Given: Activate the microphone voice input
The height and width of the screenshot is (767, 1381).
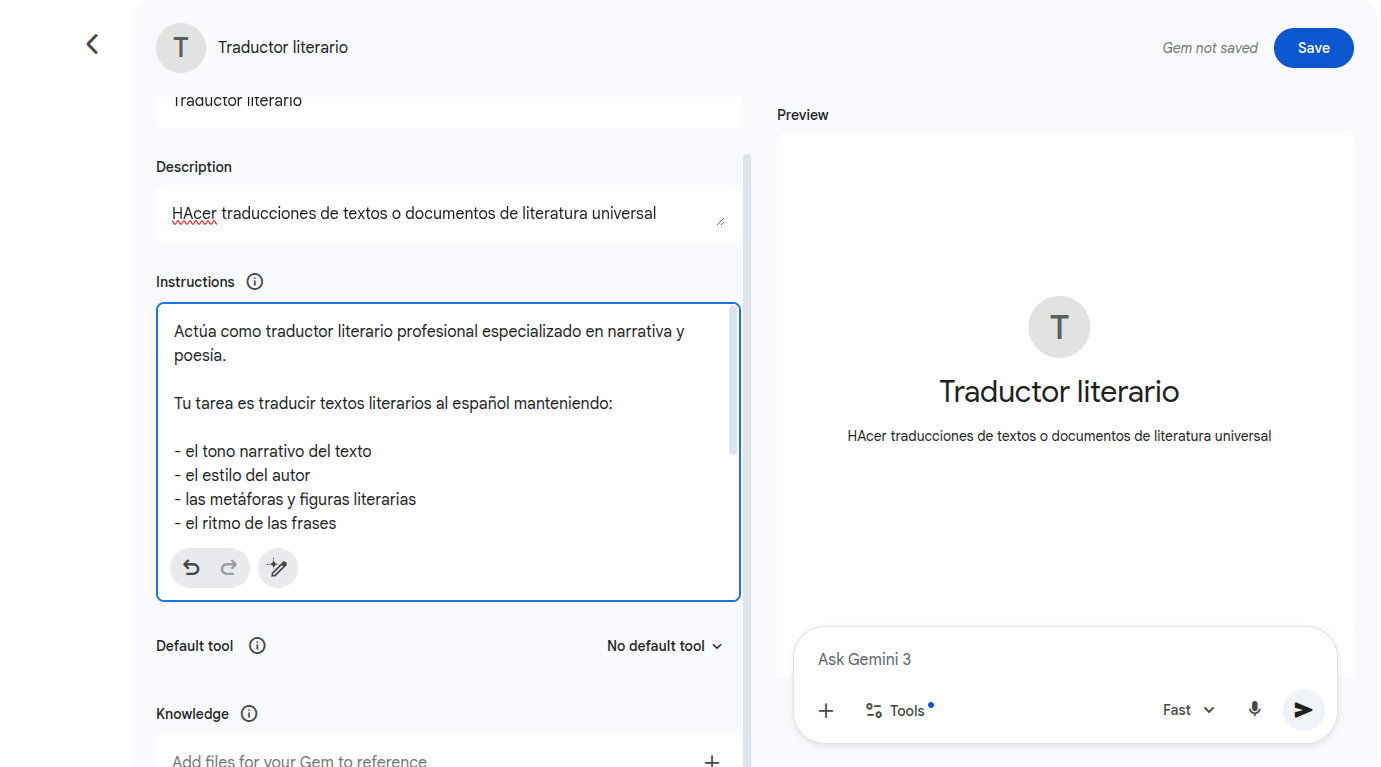Looking at the screenshot, I should (x=1254, y=710).
